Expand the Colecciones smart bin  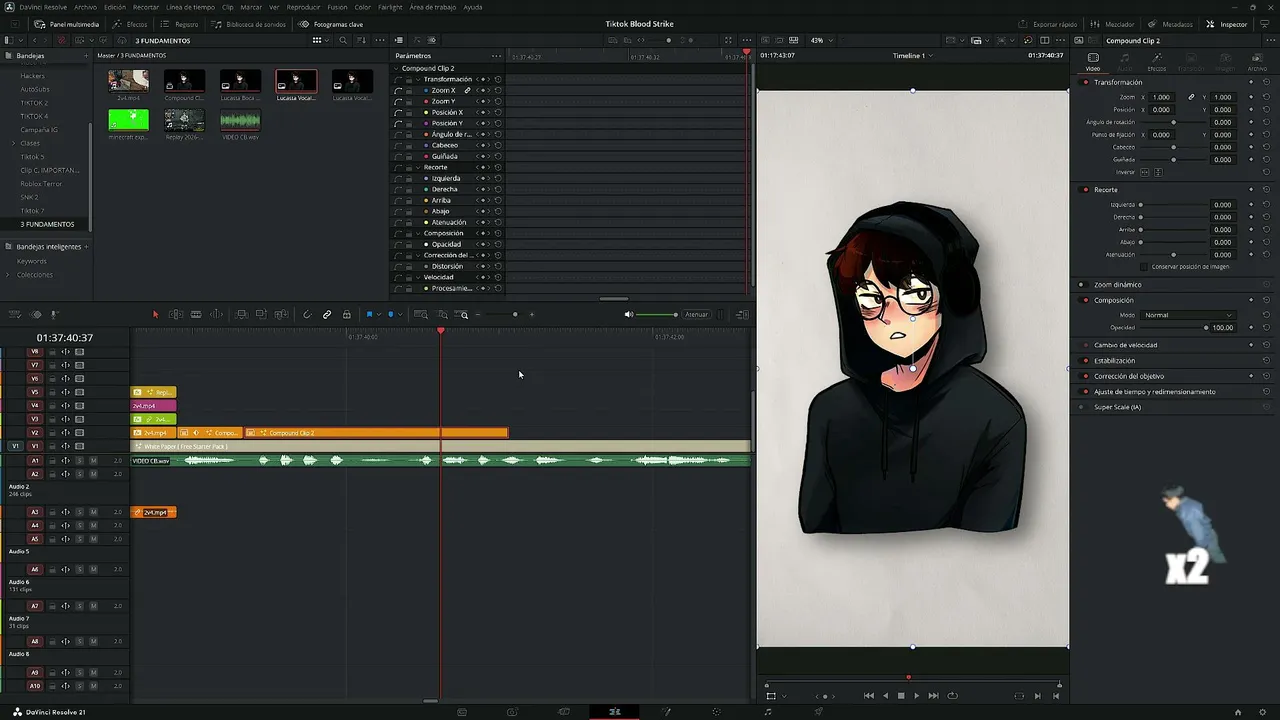tap(8, 275)
